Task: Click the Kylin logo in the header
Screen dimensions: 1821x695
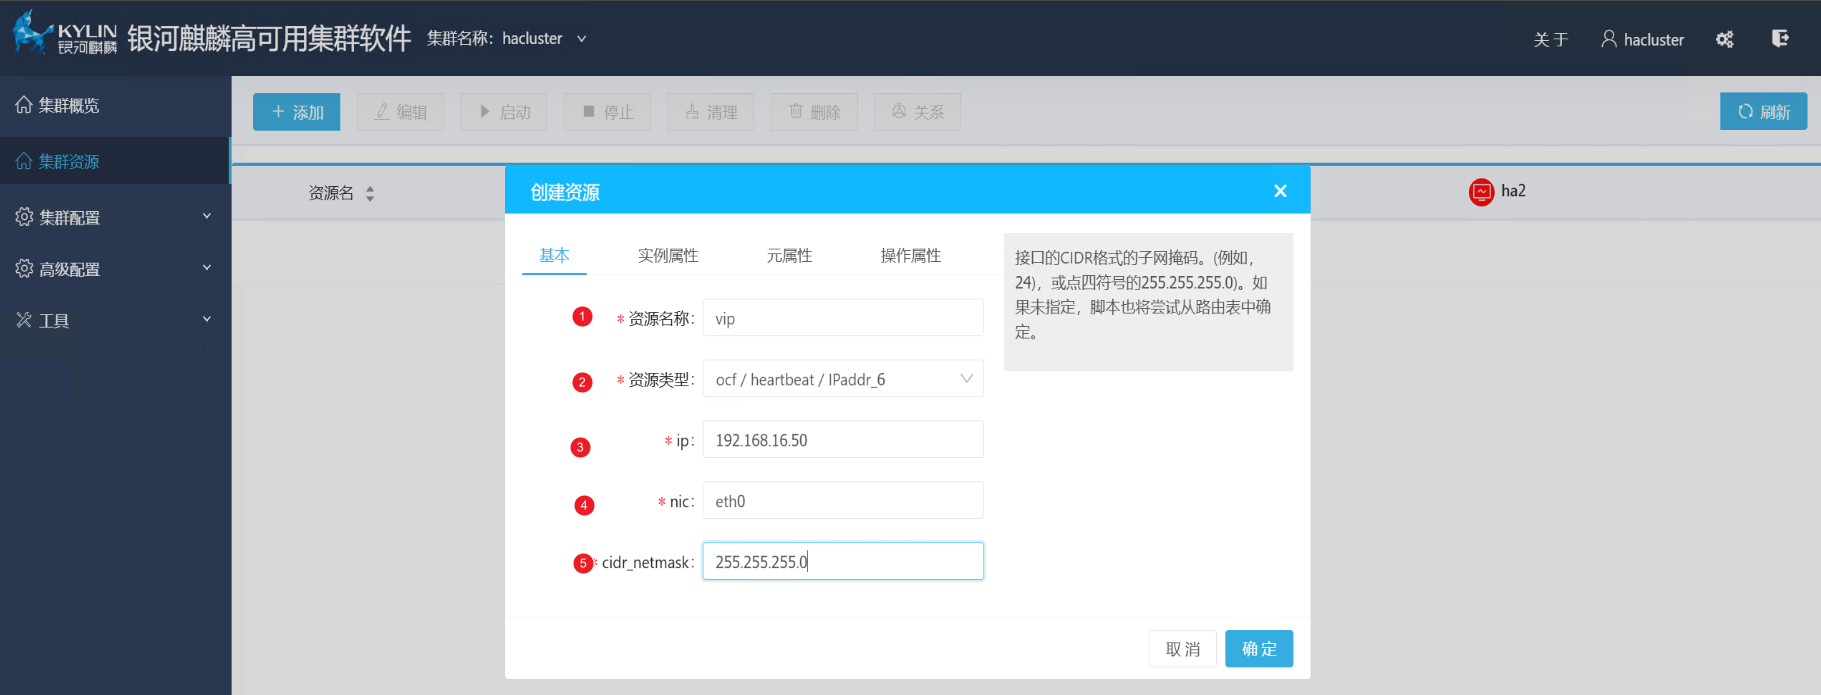Action: (x=64, y=34)
